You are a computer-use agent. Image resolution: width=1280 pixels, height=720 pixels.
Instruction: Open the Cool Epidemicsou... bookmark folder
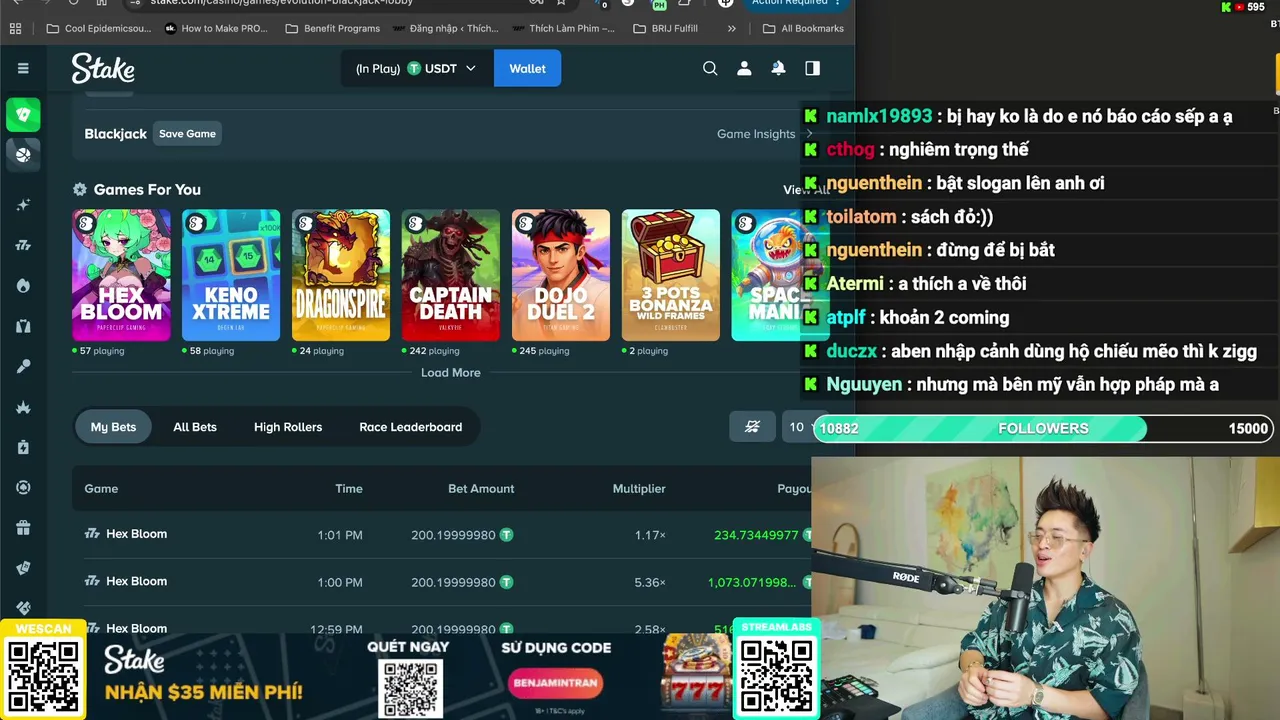[98, 28]
